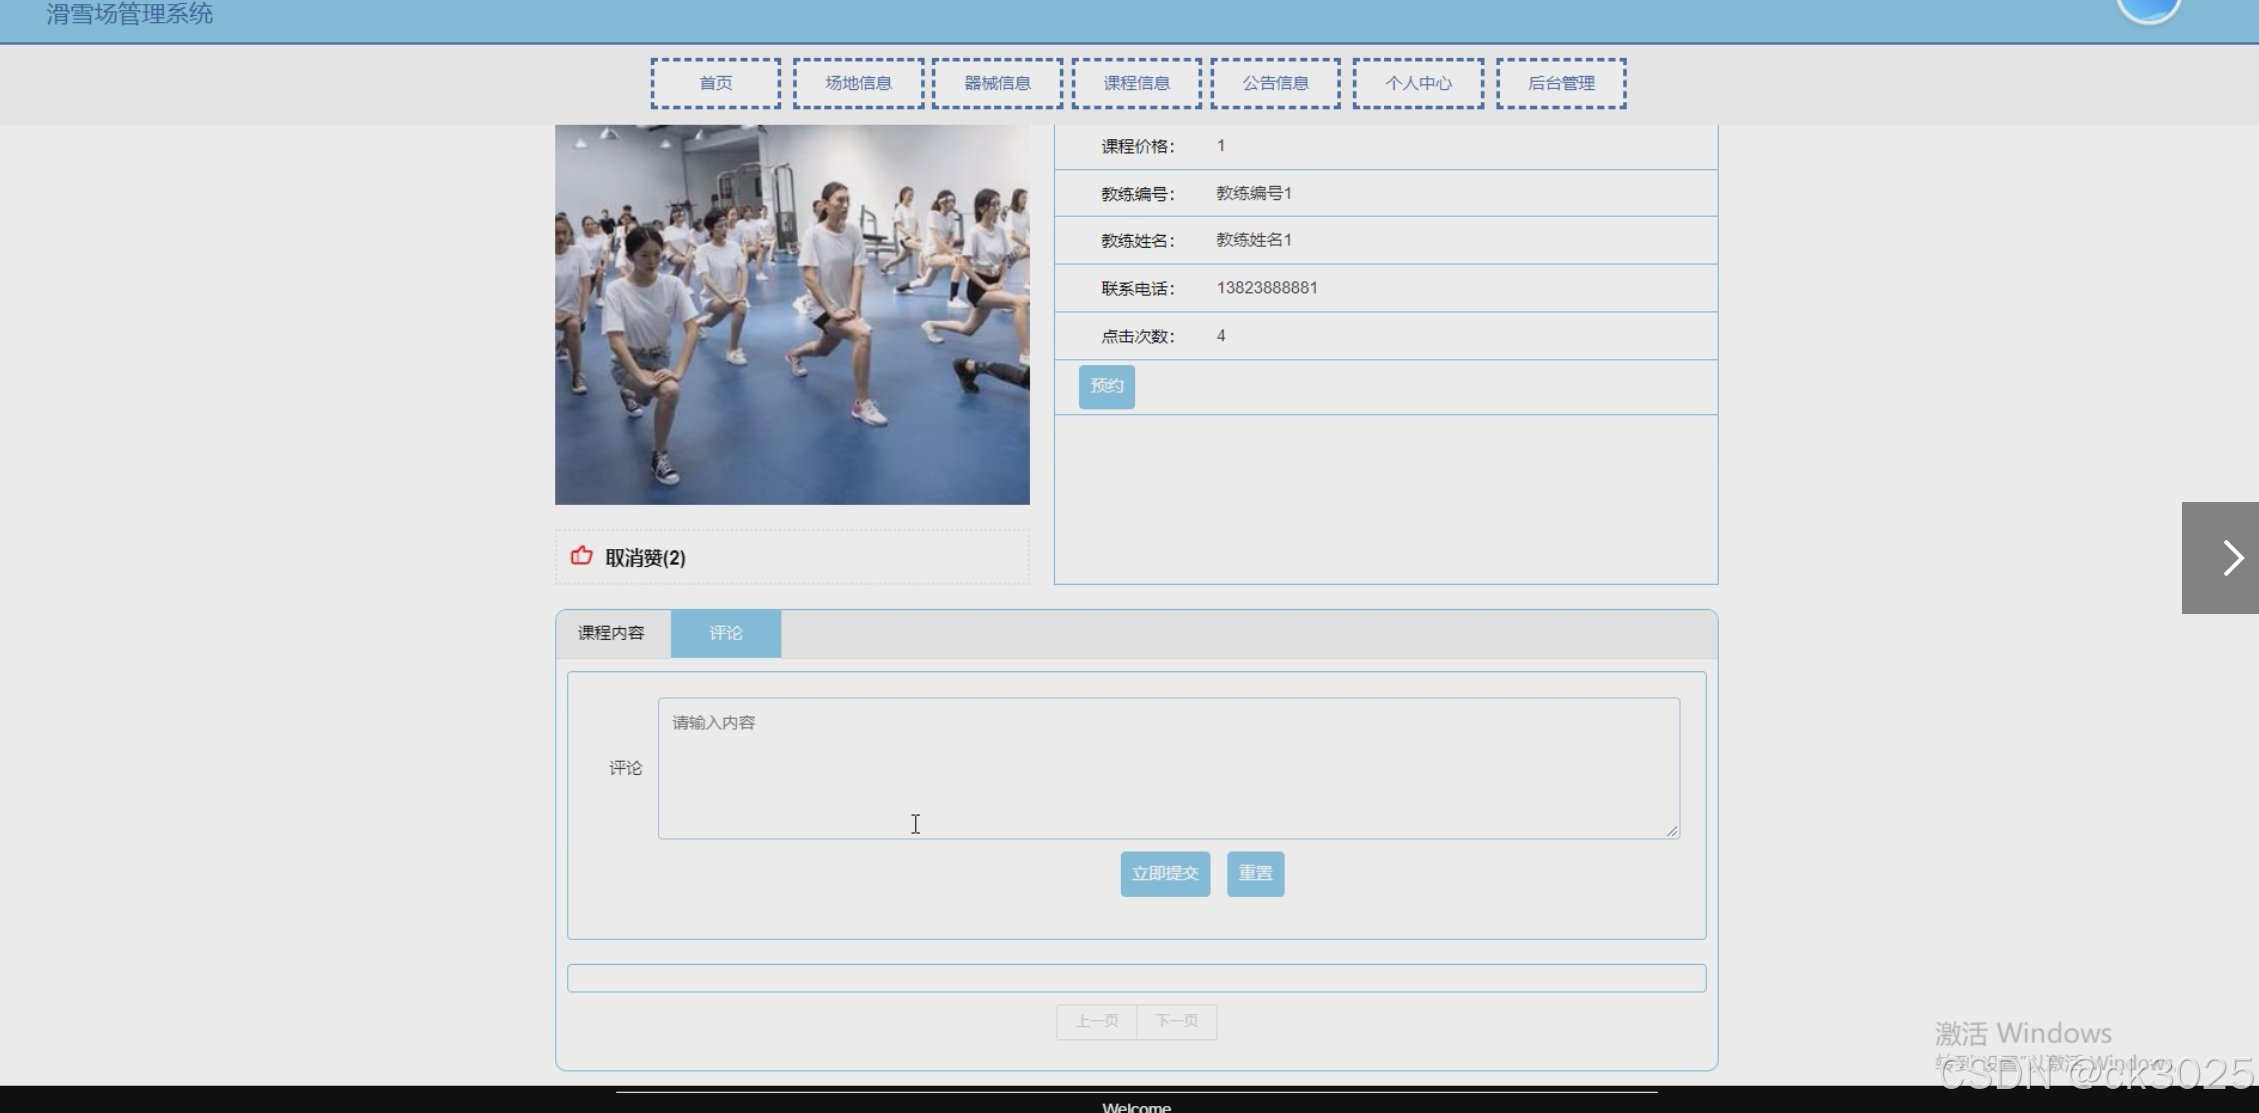Switch to the 课程内容 tab
The image size is (2259, 1113).
click(611, 633)
